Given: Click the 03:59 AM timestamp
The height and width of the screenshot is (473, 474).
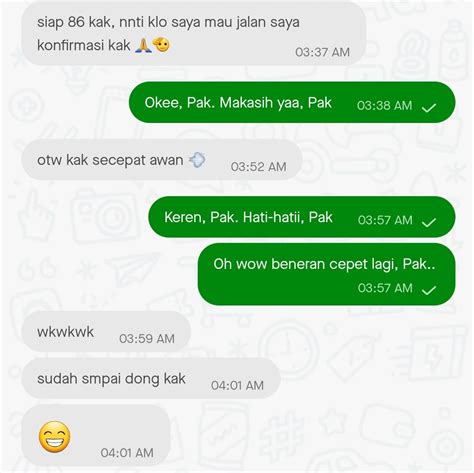Looking at the screenshot, I should click(x=147, y=339).
